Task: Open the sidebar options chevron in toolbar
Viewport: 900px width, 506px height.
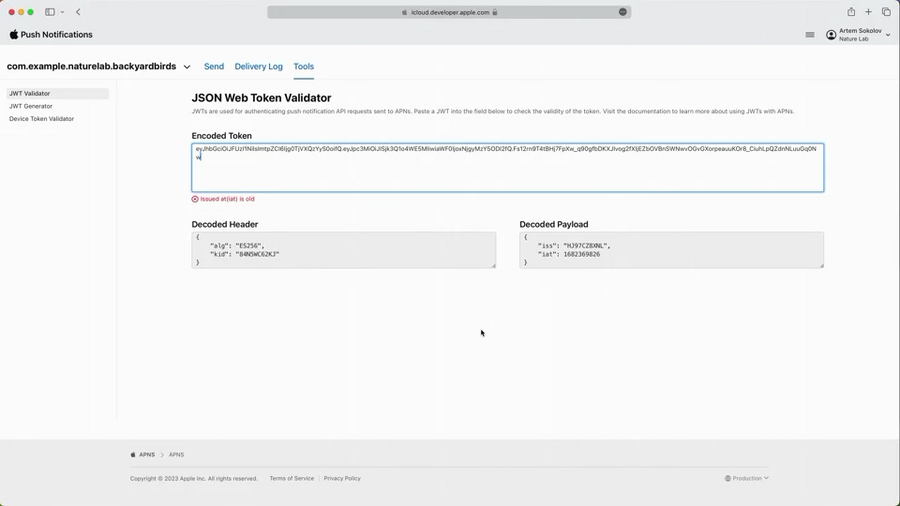Action: coord(62,12)
